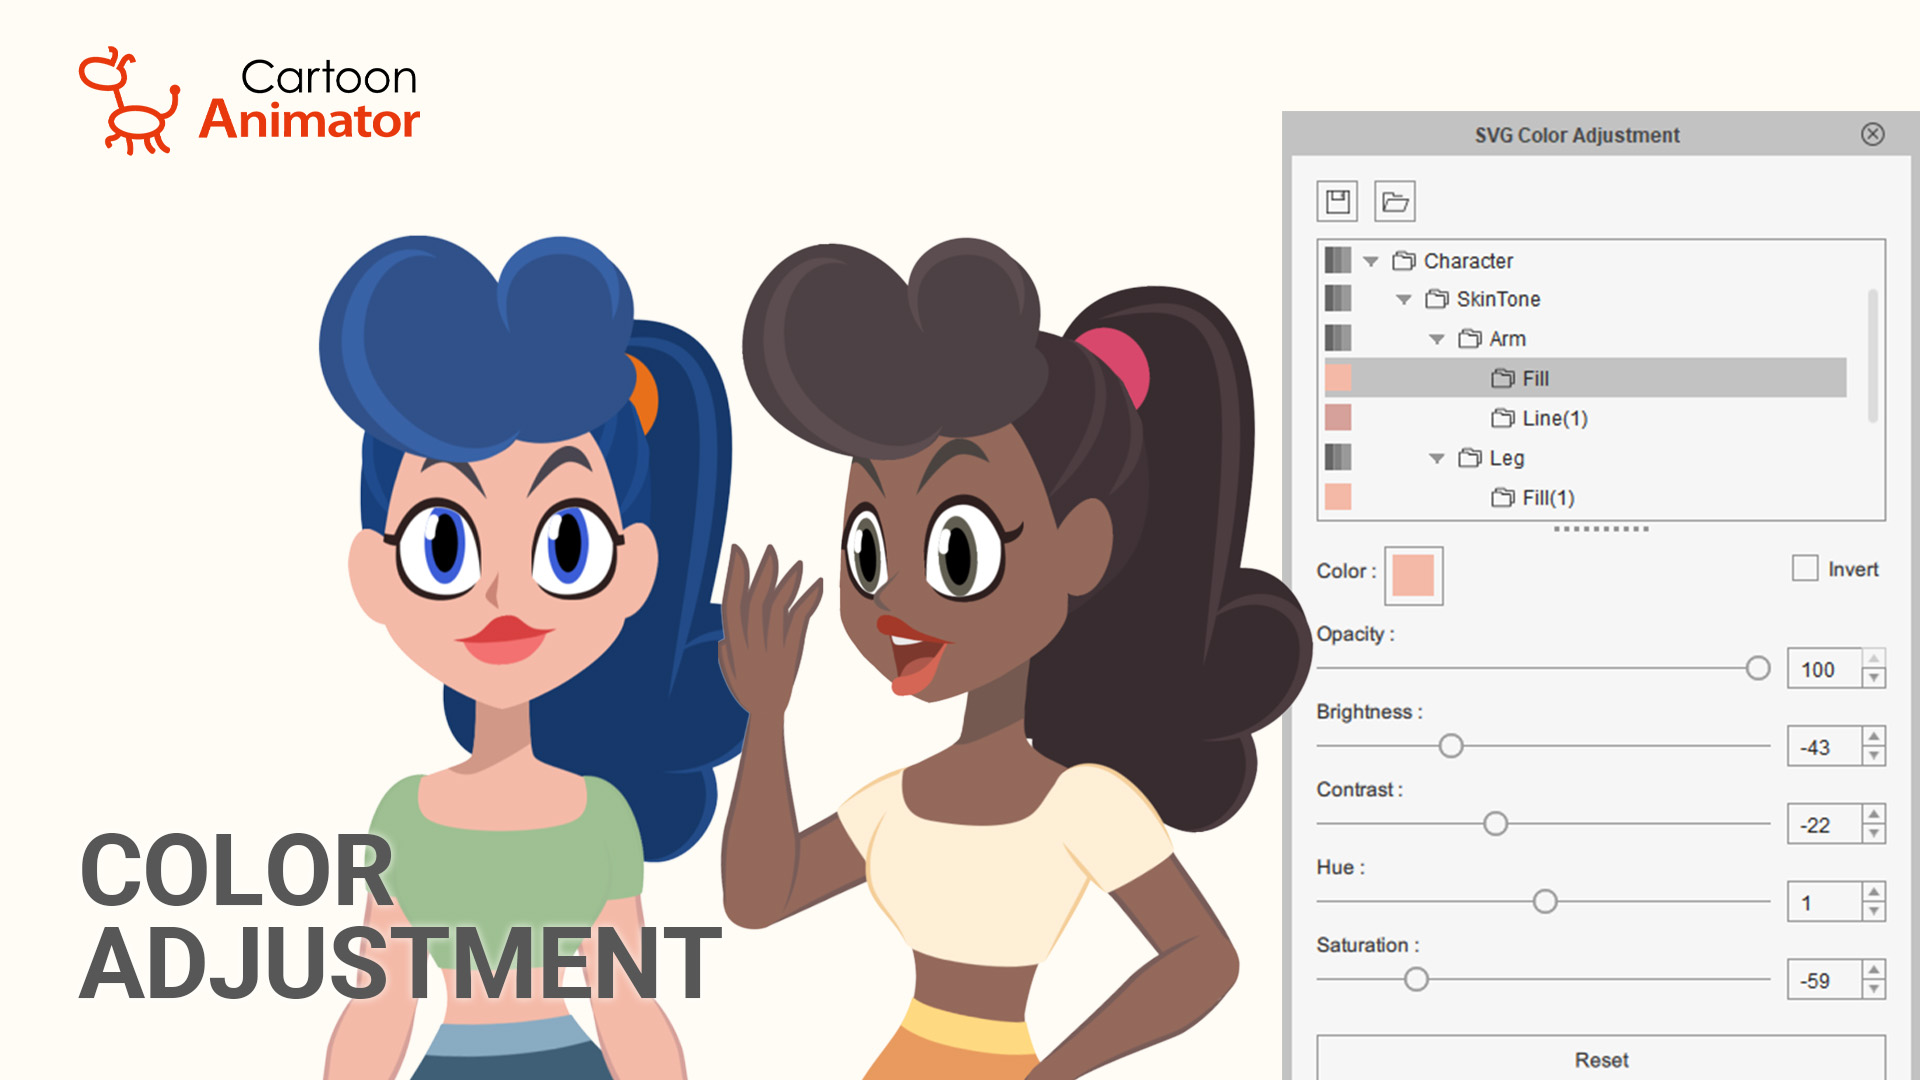Image resolution: width=1920 pixels, height=1080 pixels.
Task: Select the Character tree row
Action: (1585, 261)
